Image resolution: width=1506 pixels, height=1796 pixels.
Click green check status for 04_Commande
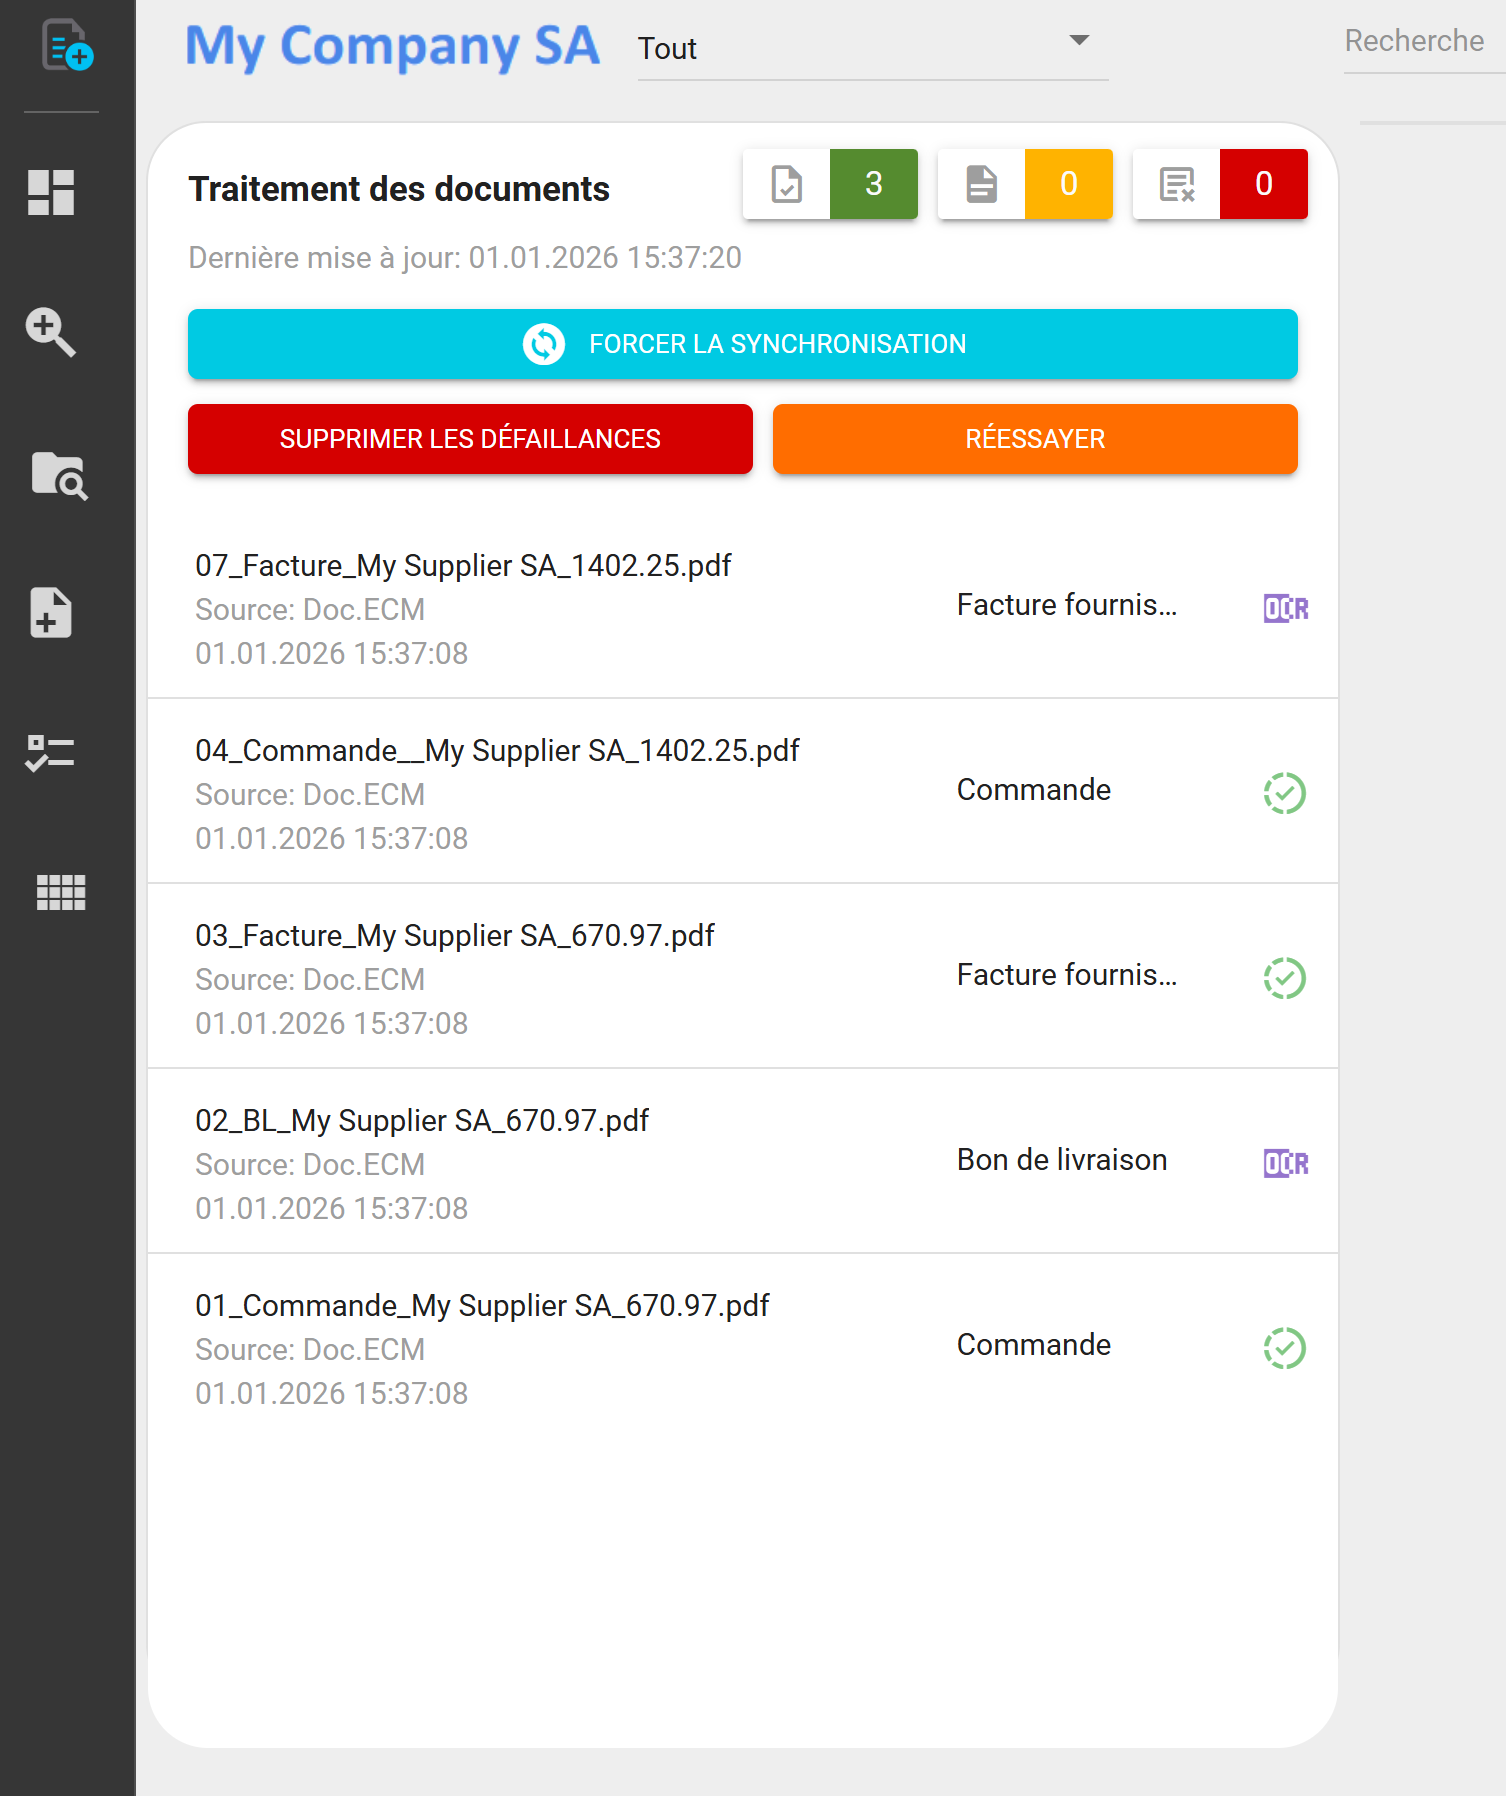click(1284, 793)
